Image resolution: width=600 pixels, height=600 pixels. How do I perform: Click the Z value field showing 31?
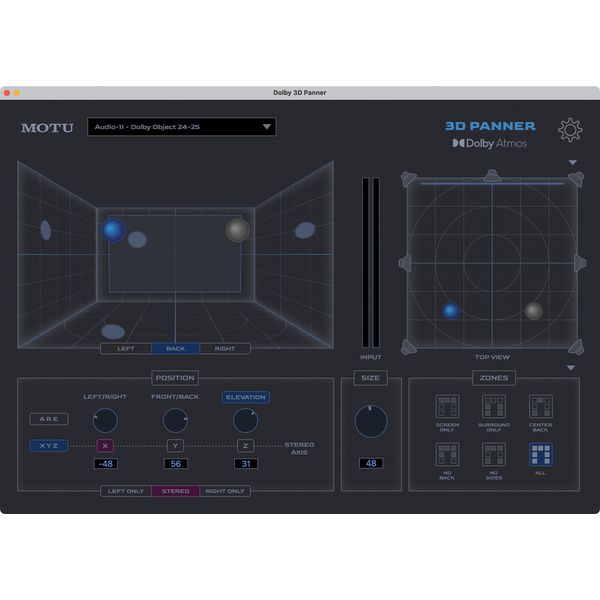(x=246, y=464)
